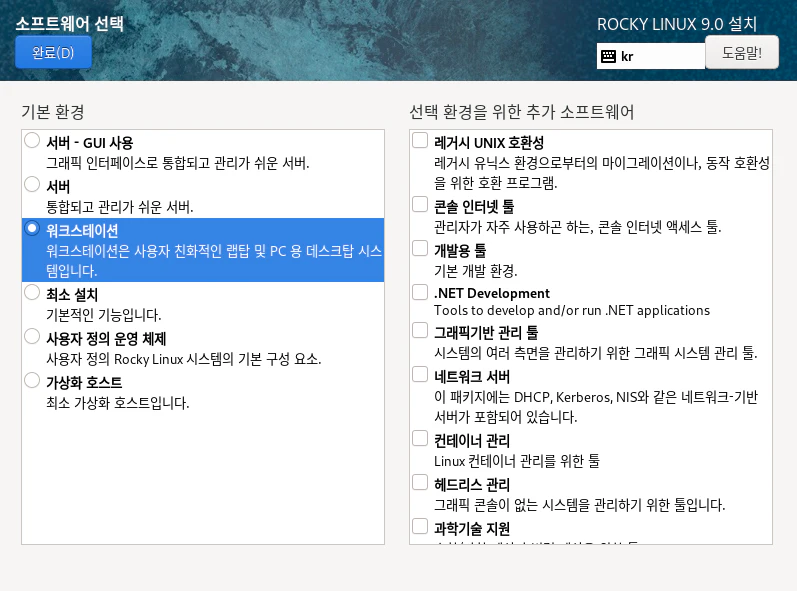Click the 워크스테이션 highlighted title
The width and height of the screenshot is (797, 591).
[x=82, y=231]
